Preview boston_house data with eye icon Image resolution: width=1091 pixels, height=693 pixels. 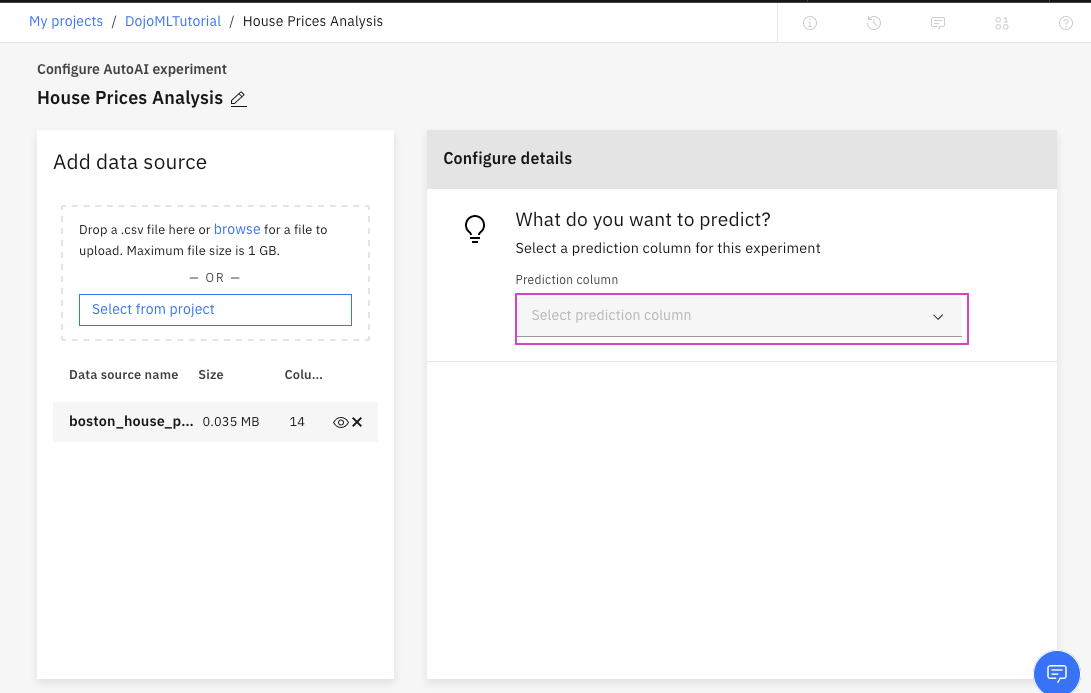click(340, 422)
